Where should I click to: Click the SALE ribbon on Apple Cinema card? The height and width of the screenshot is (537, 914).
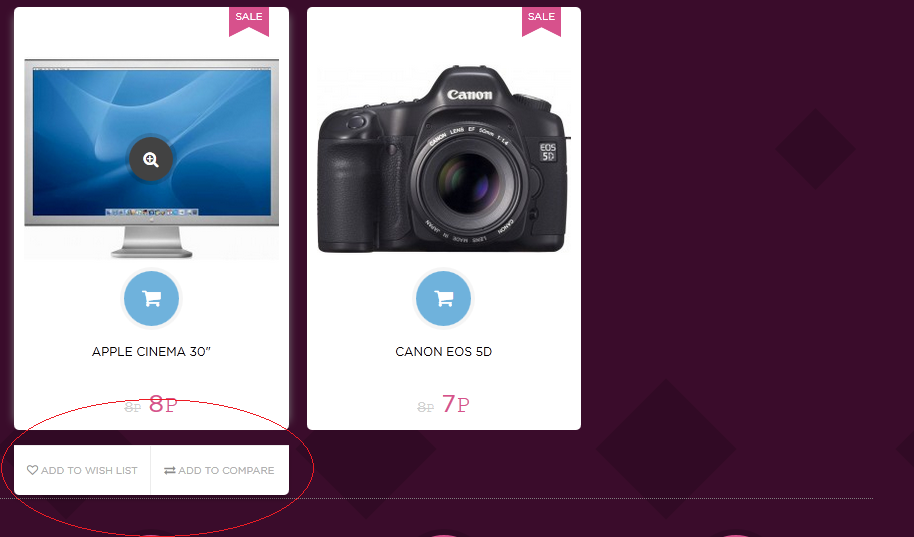click(249, 22)
